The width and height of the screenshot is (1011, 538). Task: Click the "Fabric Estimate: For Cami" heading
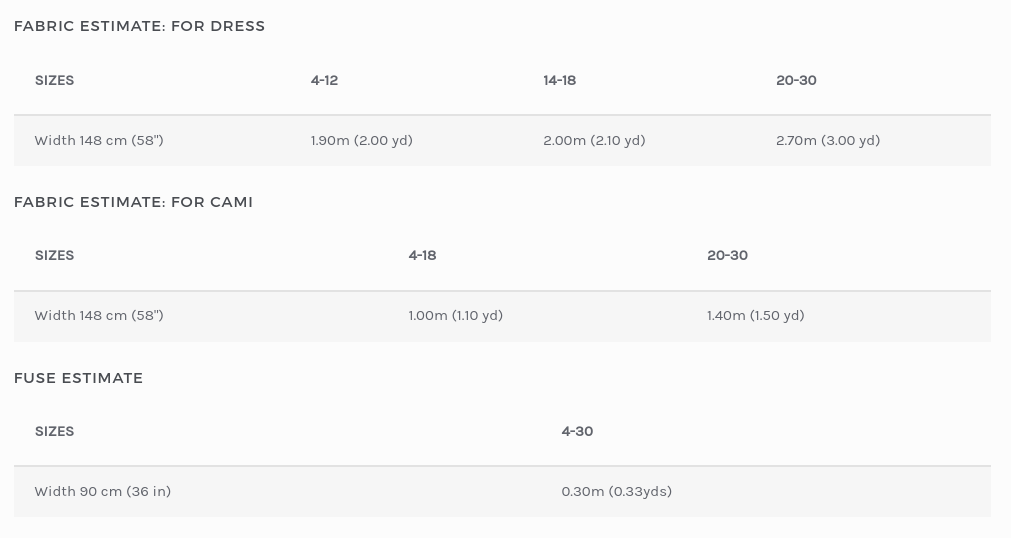[133, 202]
